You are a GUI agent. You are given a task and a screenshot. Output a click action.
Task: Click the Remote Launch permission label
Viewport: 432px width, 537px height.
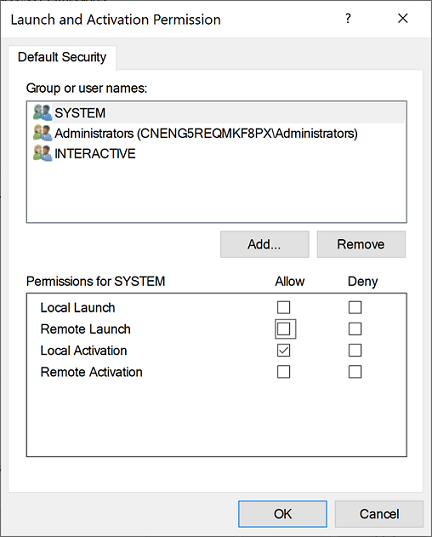point(85,329)
